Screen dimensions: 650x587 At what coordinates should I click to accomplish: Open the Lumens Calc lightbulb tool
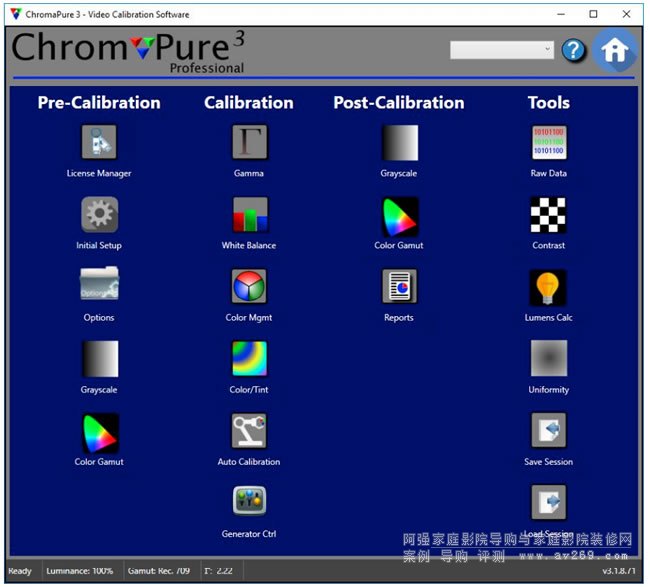pos(548,287)
